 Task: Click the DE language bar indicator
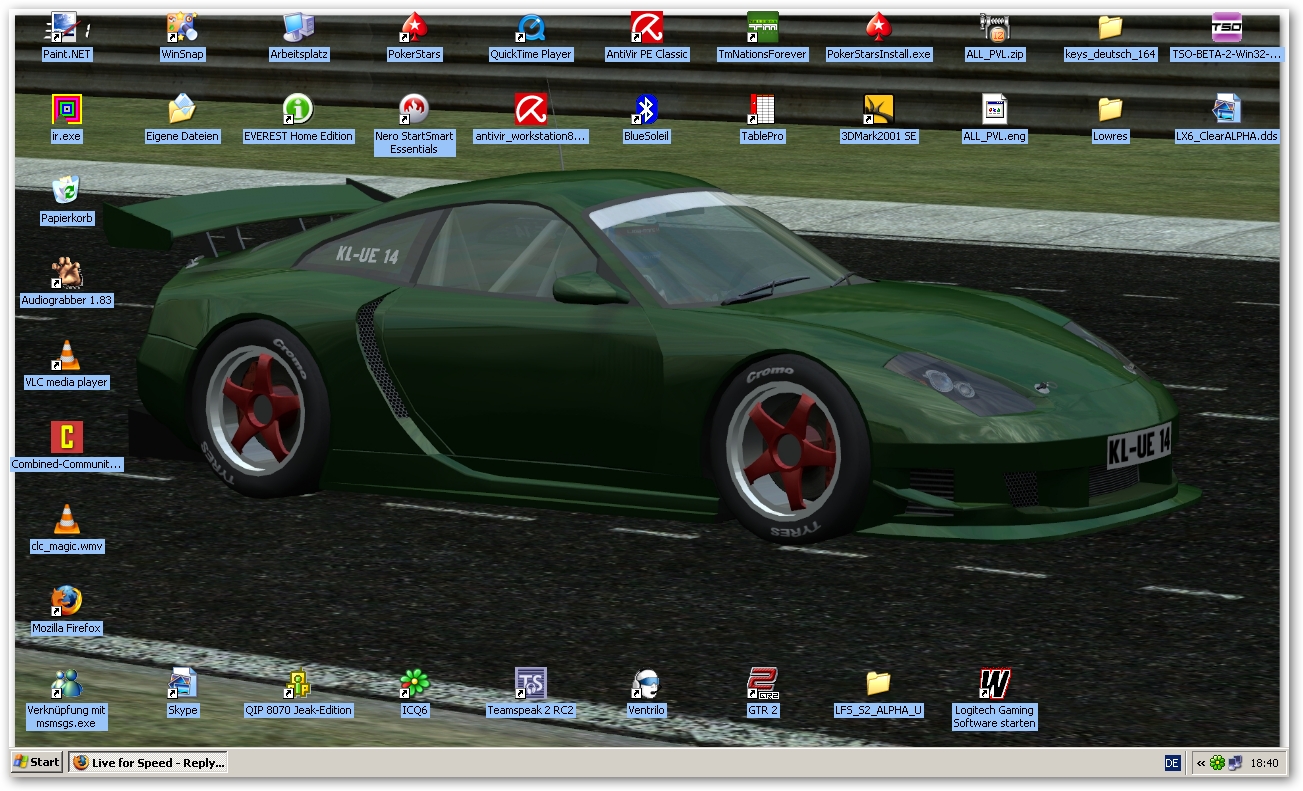pos(1172,763)
